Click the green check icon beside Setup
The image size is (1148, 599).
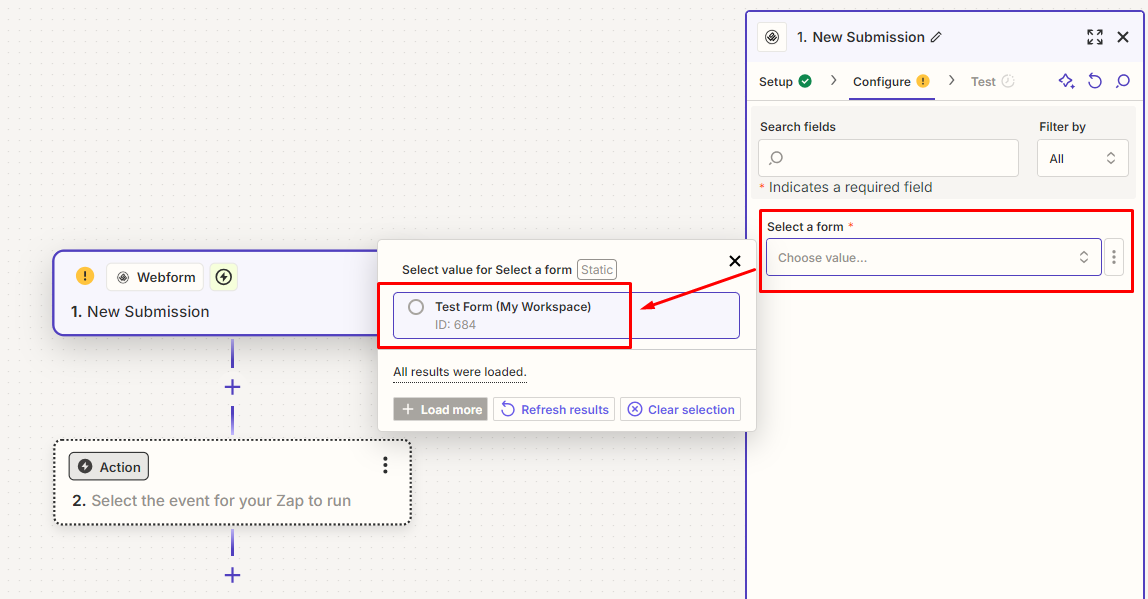(x=805, y=81)
